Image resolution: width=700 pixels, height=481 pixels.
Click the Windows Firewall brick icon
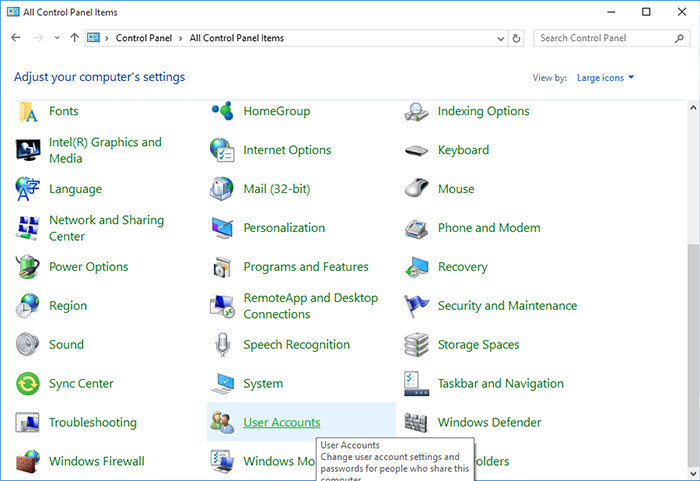pos(28,461)
